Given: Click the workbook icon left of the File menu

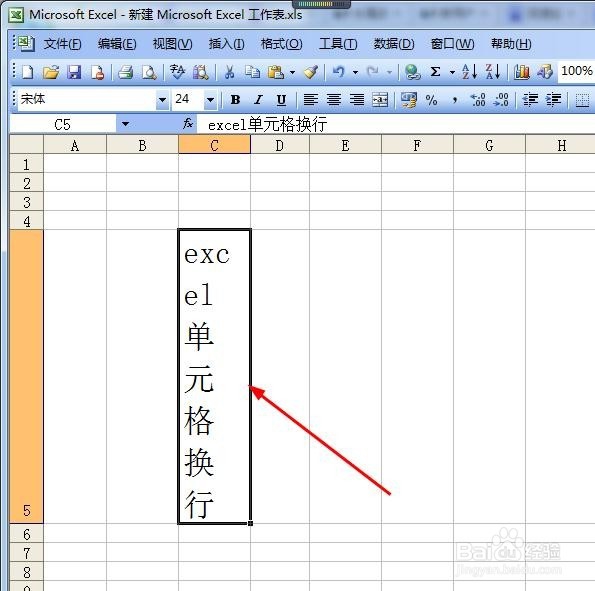Looking at the screenshot, I should pyautogui.click(x=26, y=43).
